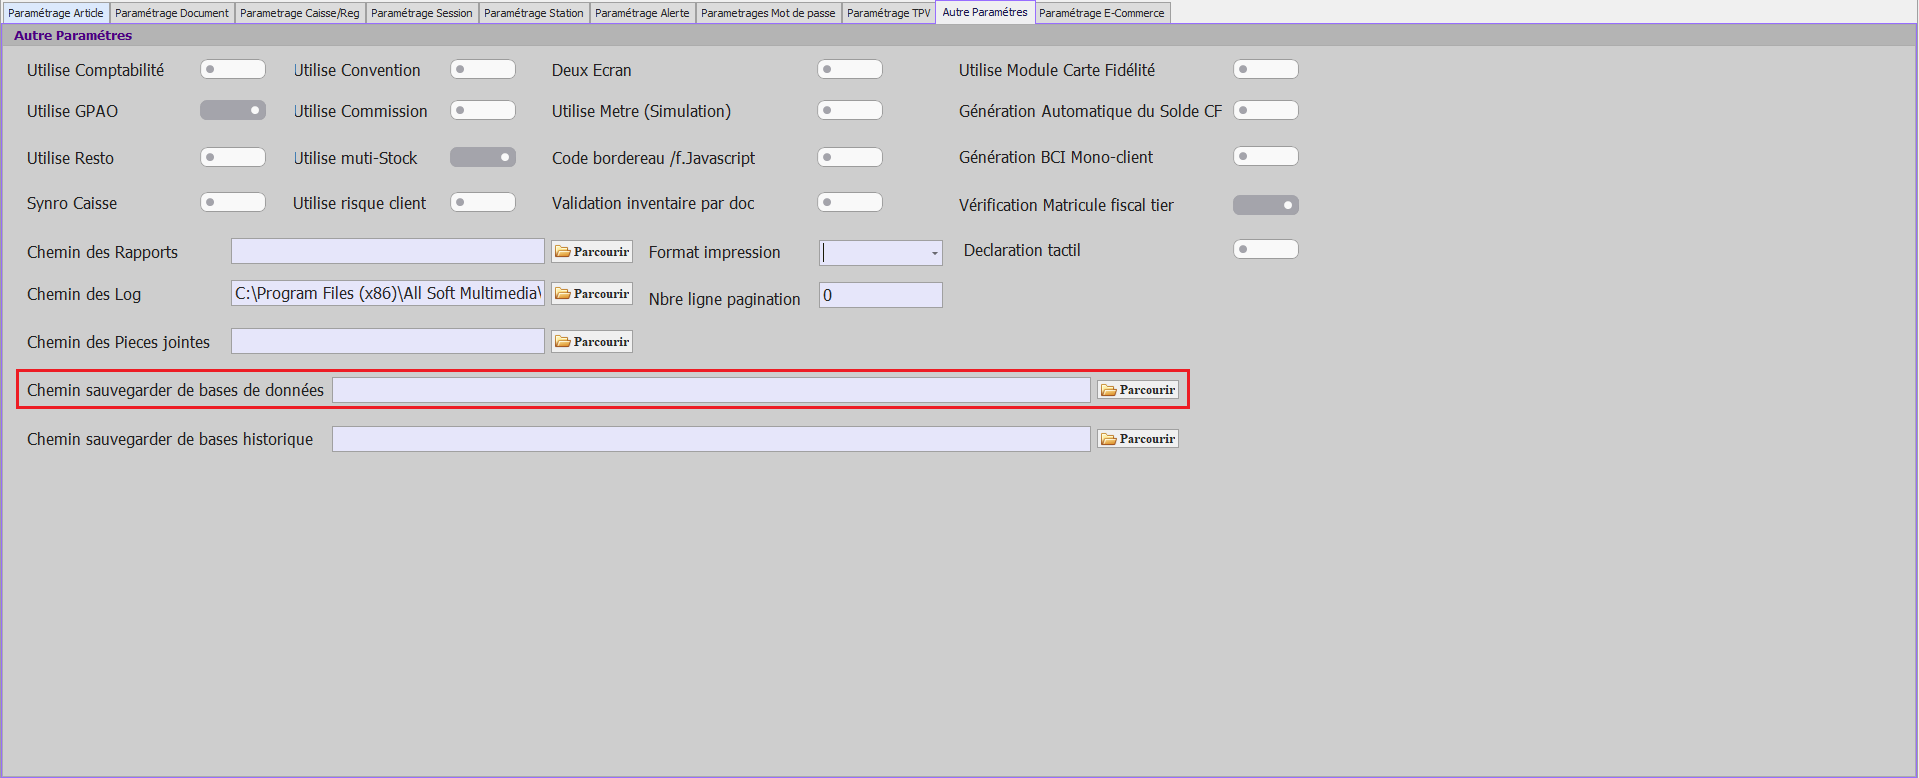Screen dimensions: 1919x778
Task: Enable the Utilise Commission switch
Action: pos(483,111)
